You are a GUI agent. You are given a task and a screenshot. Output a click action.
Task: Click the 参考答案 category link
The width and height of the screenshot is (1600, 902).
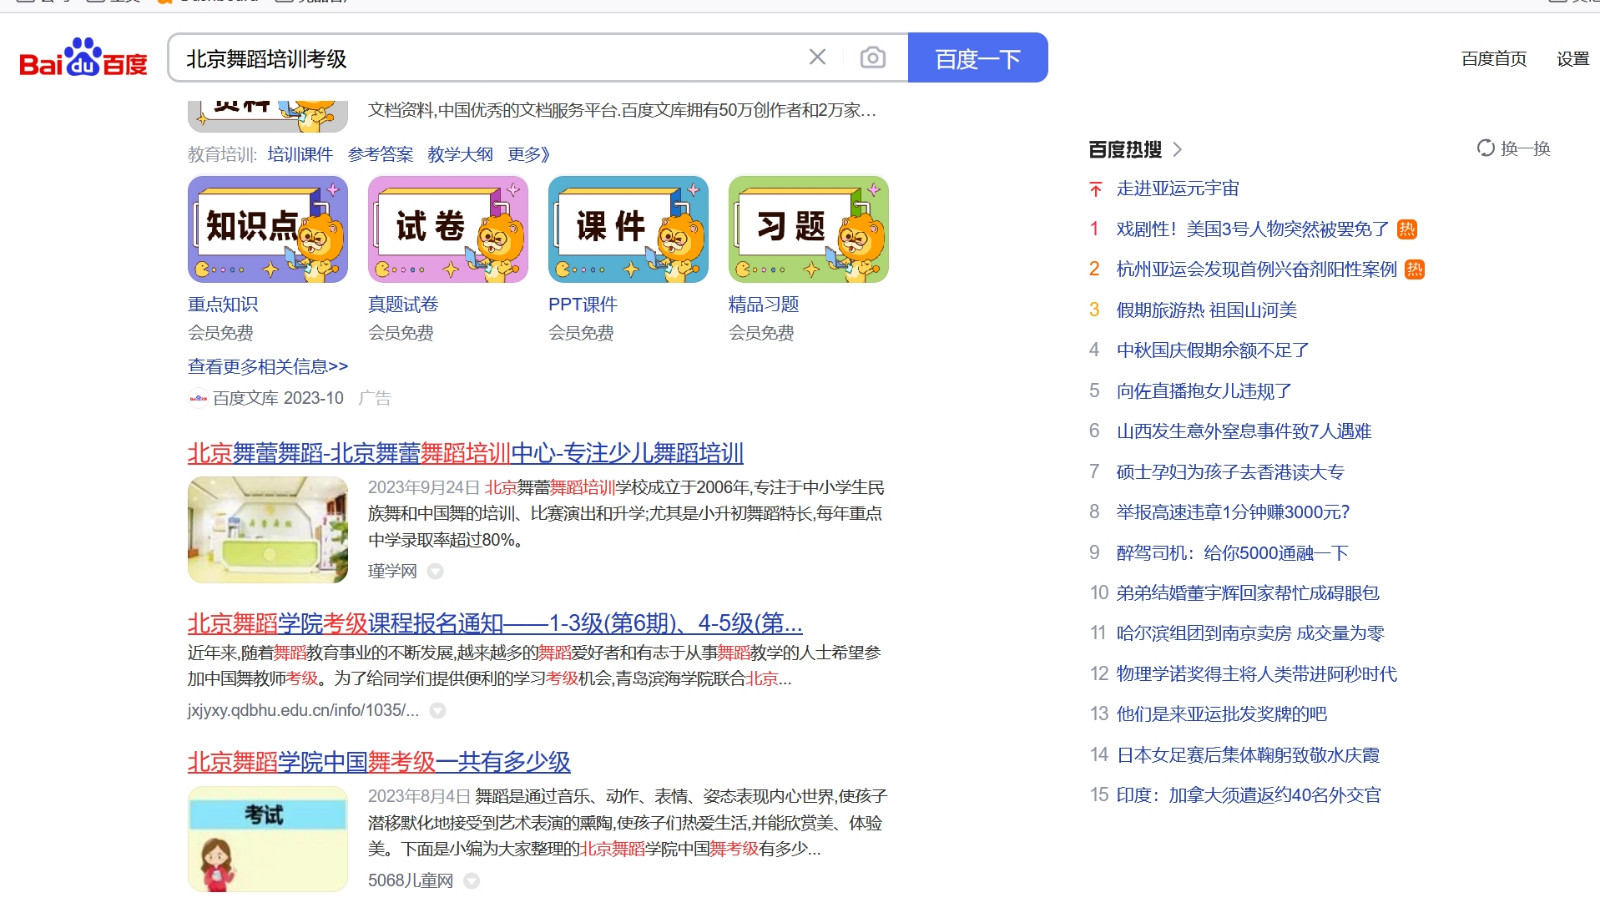pyautogui.click(x=380, y=154)
